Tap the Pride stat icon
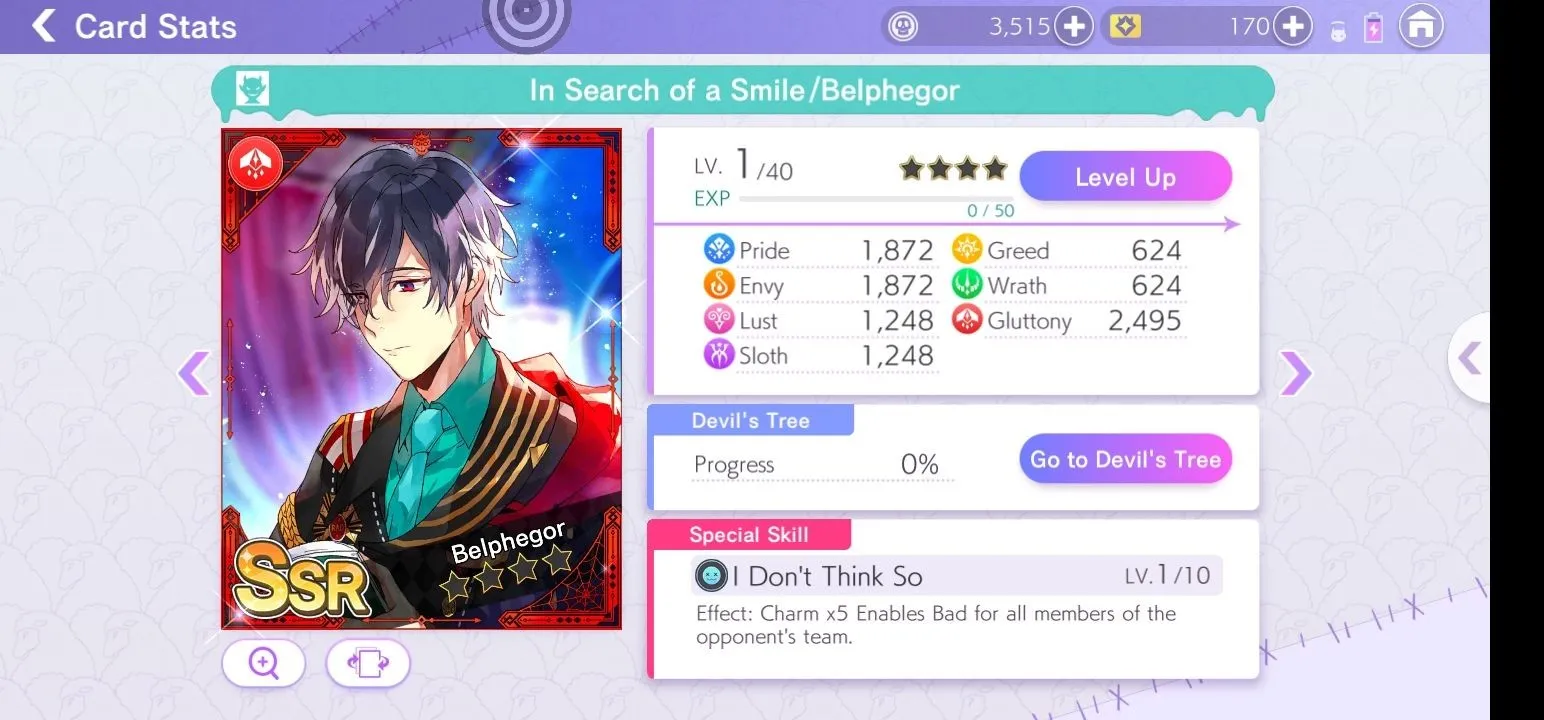 click(x=719, y=249)
